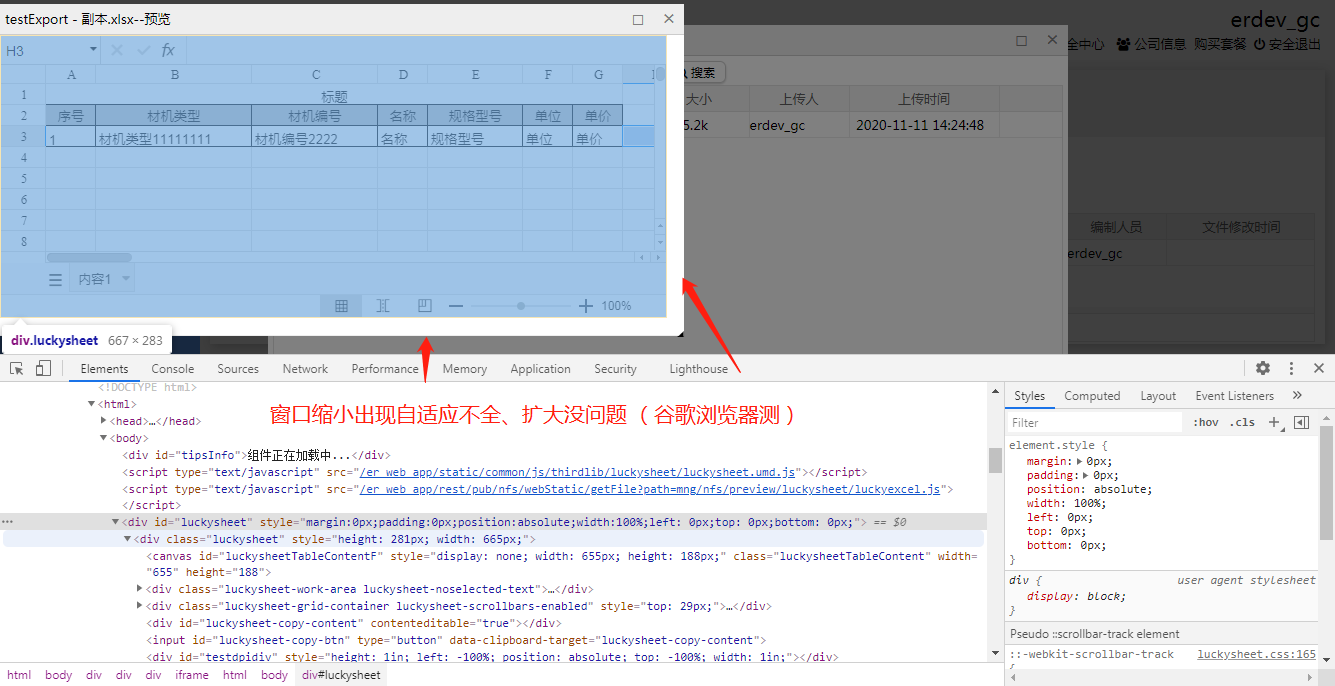Click the 100% zoom ratio text
Screen dimensions: 1335x686
click(x=616, y=306)
